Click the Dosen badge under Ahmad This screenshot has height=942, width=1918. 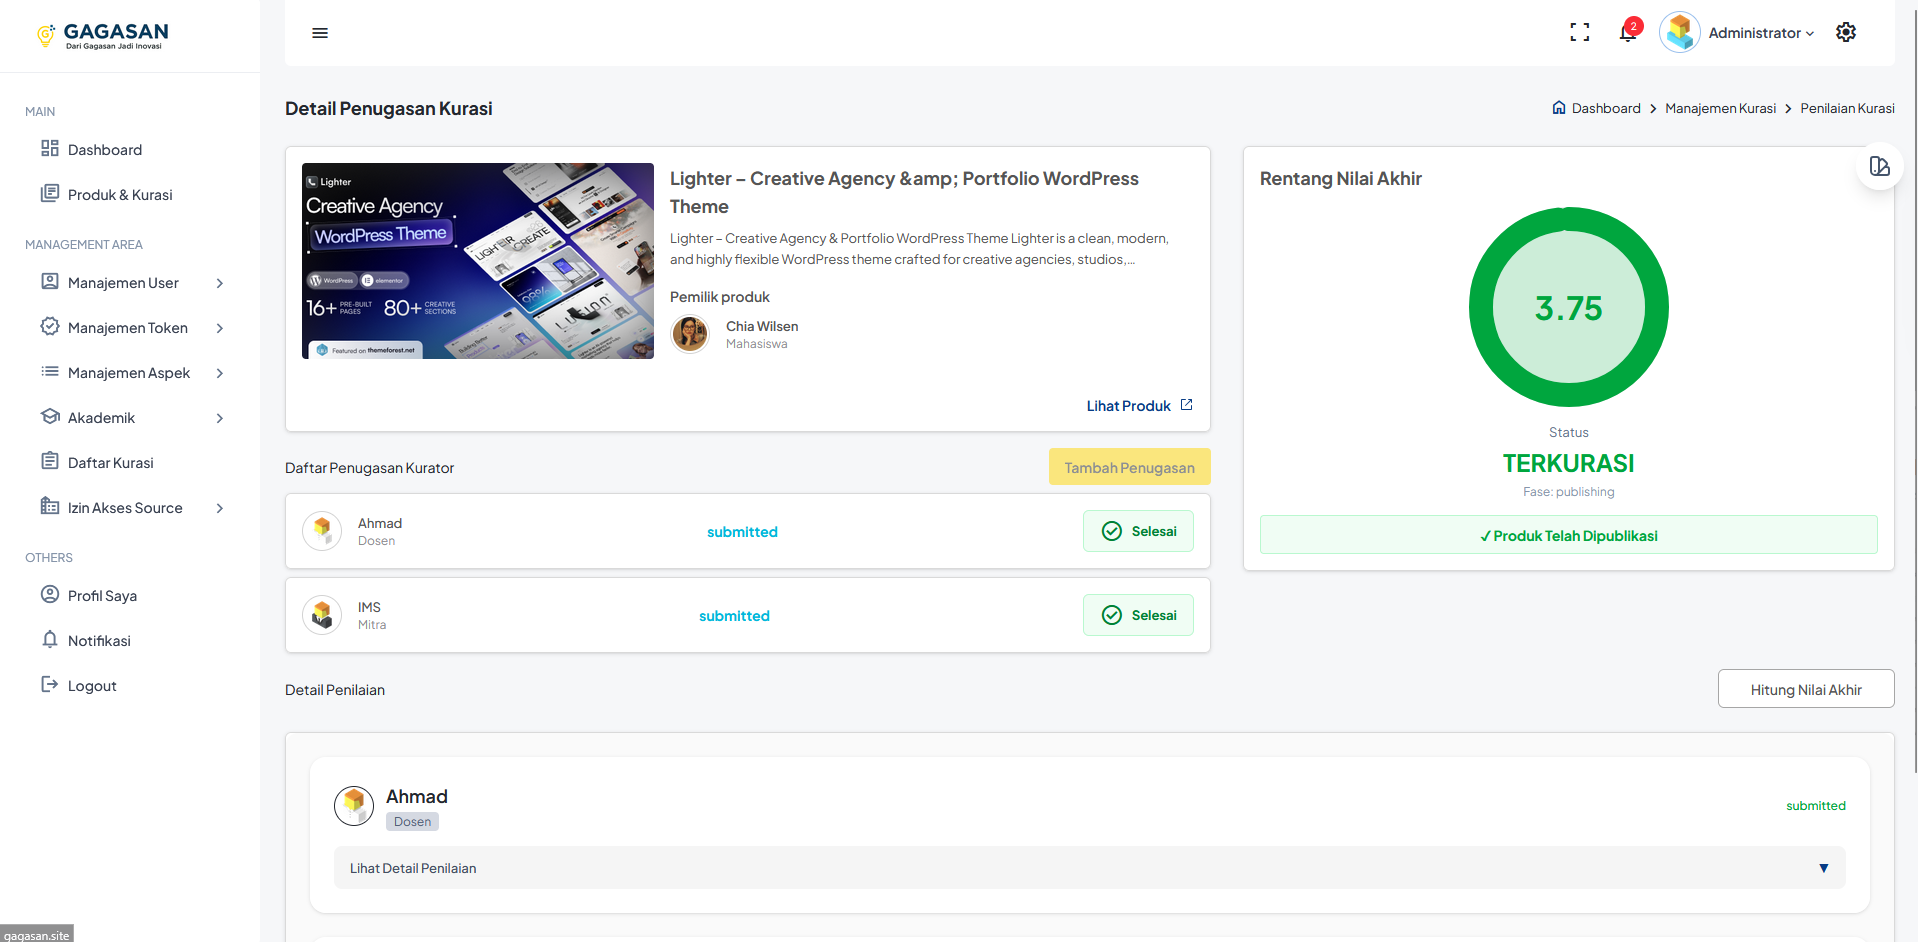(412, 822)
